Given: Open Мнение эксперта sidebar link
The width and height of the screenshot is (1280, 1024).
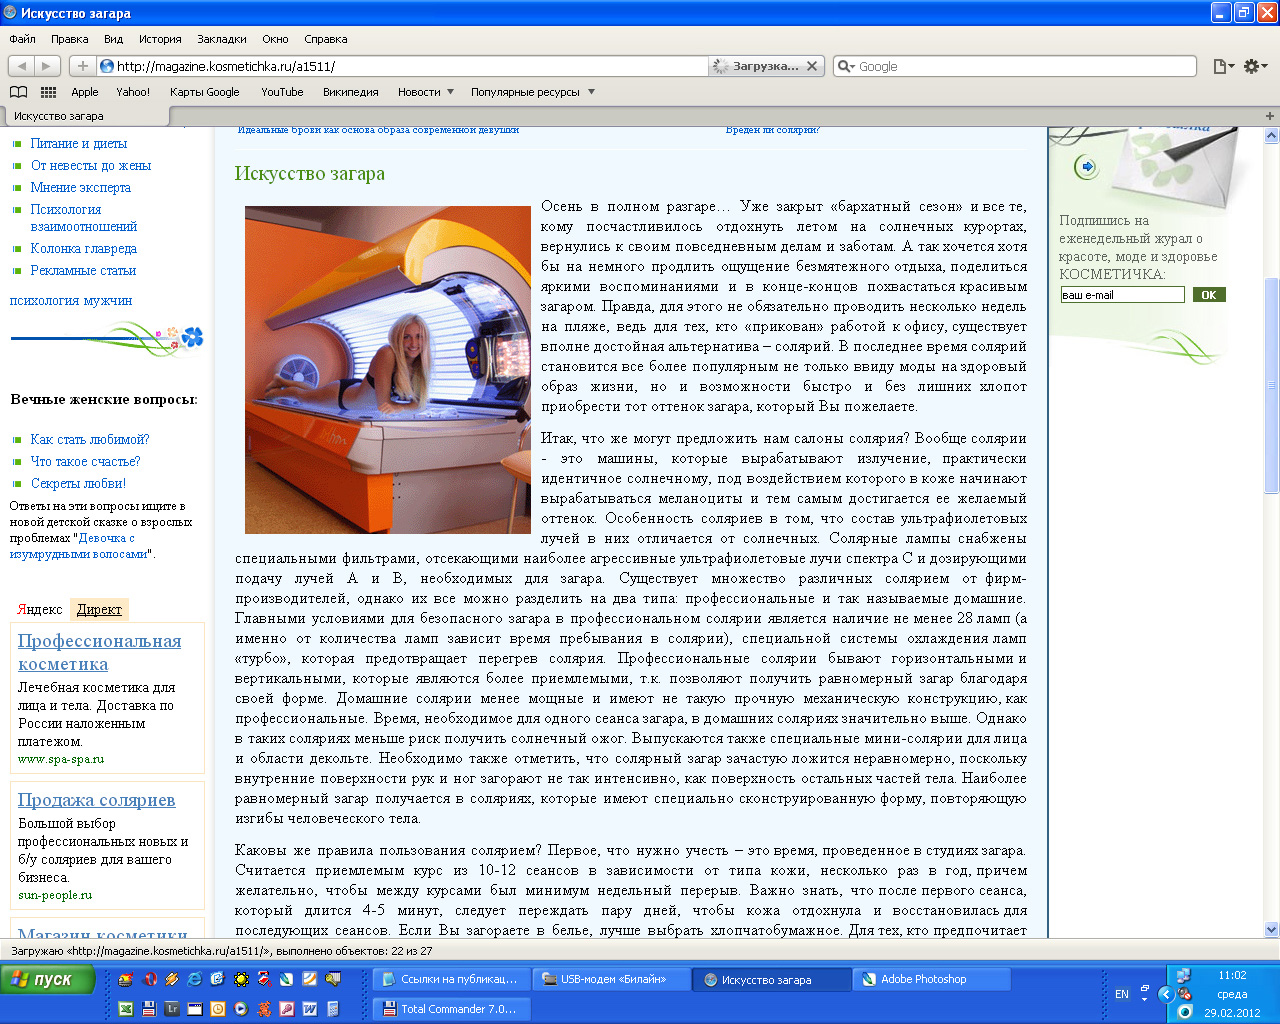Looking at the screenshot, I should pos(80,188).
